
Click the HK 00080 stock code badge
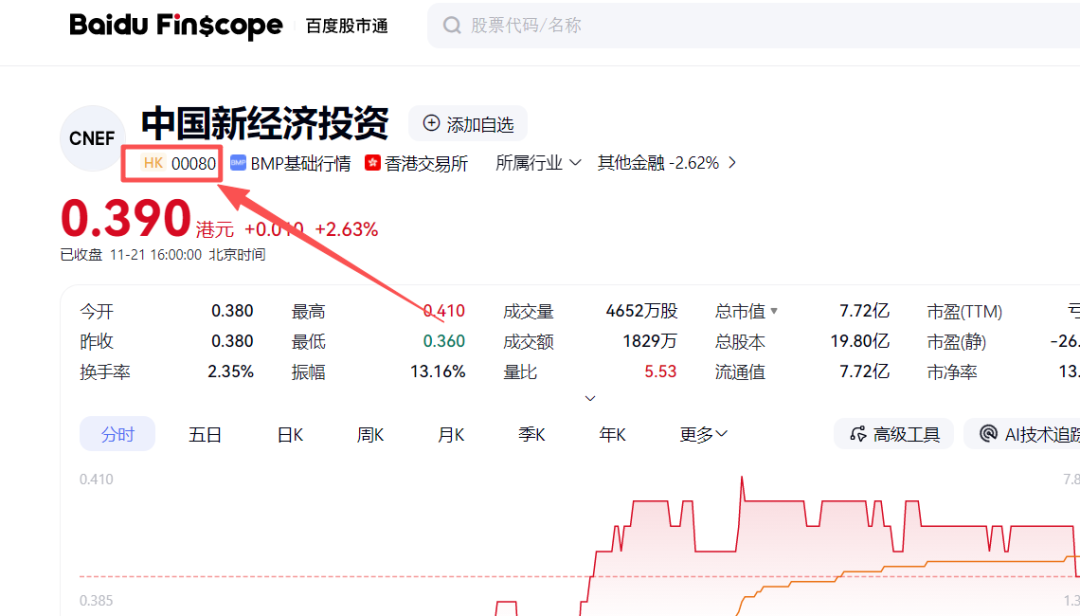pyautogui.click(x=171, y=162)
